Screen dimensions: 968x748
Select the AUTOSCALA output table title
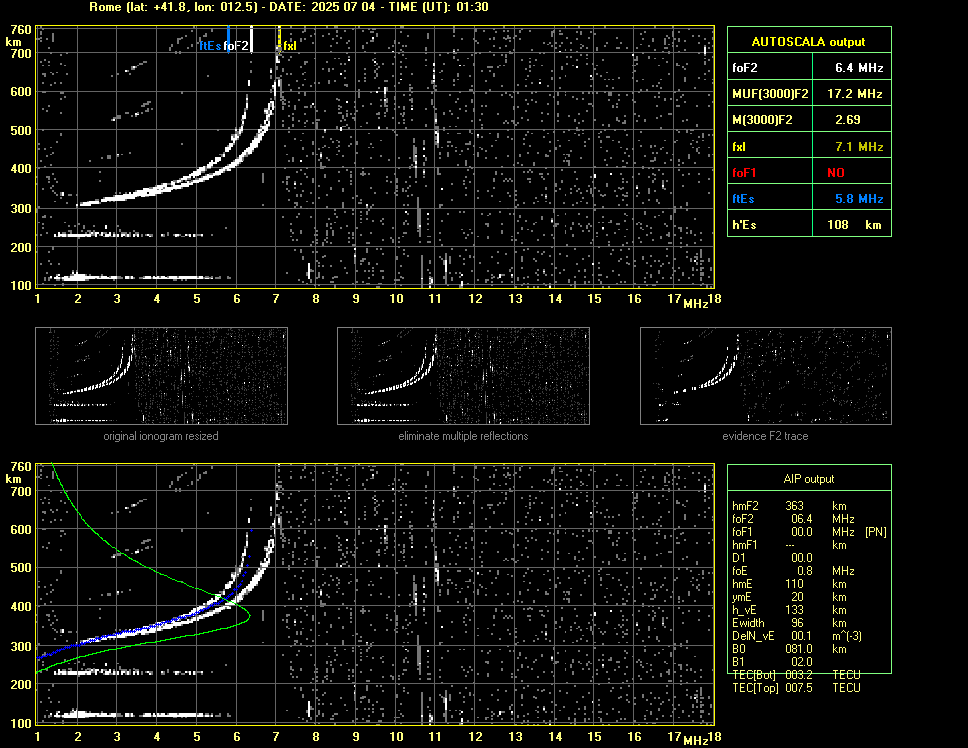click(808, 42)
